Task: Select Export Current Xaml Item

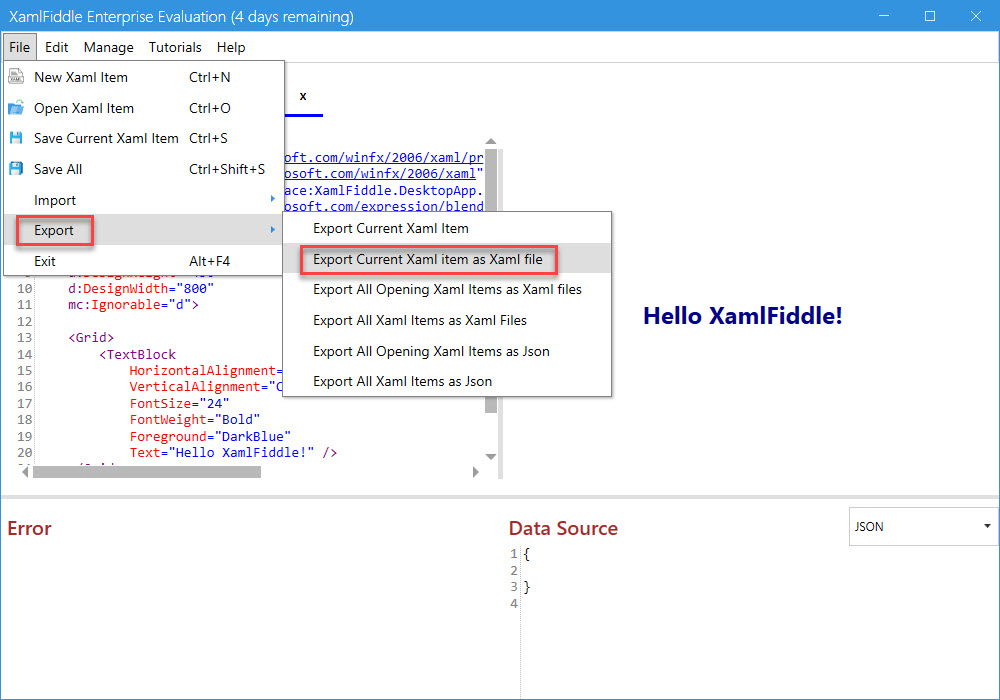Action: [446, 228]
